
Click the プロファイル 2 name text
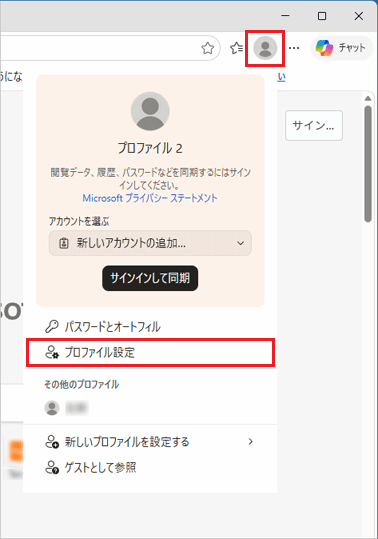[x=150, y=148]
